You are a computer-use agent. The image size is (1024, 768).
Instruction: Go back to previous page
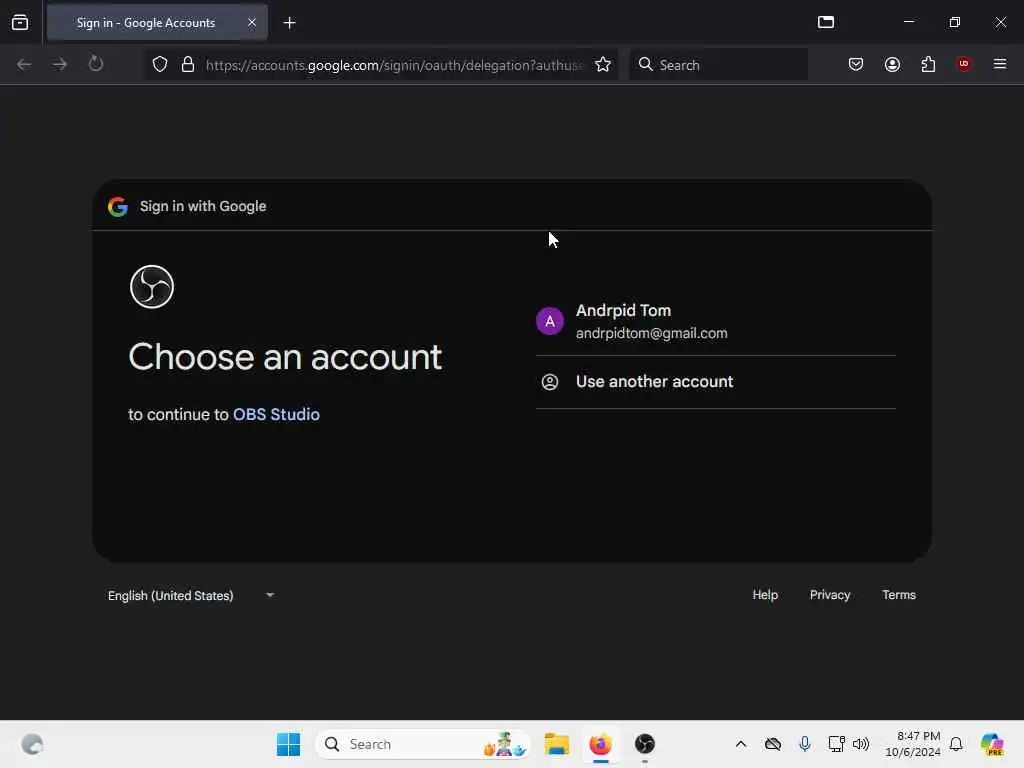(x=24, y=65)
